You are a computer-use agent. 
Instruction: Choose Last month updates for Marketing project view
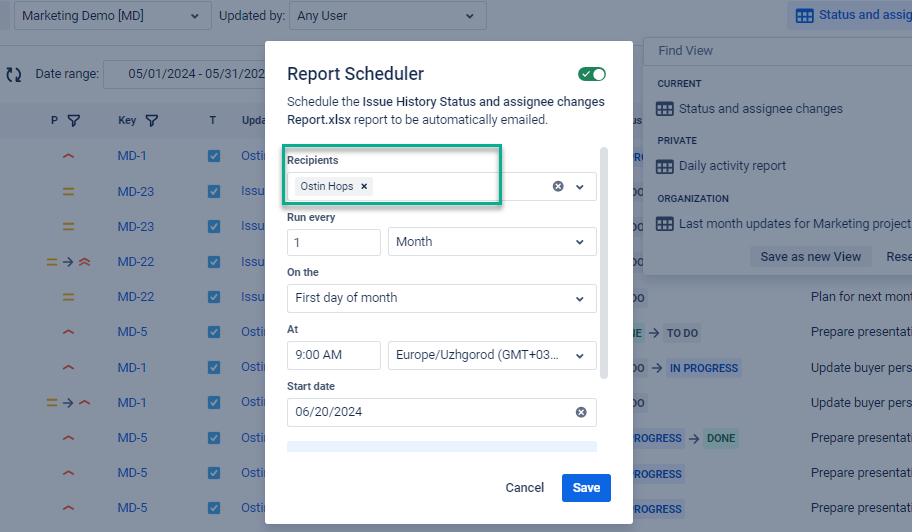(794, 224)
